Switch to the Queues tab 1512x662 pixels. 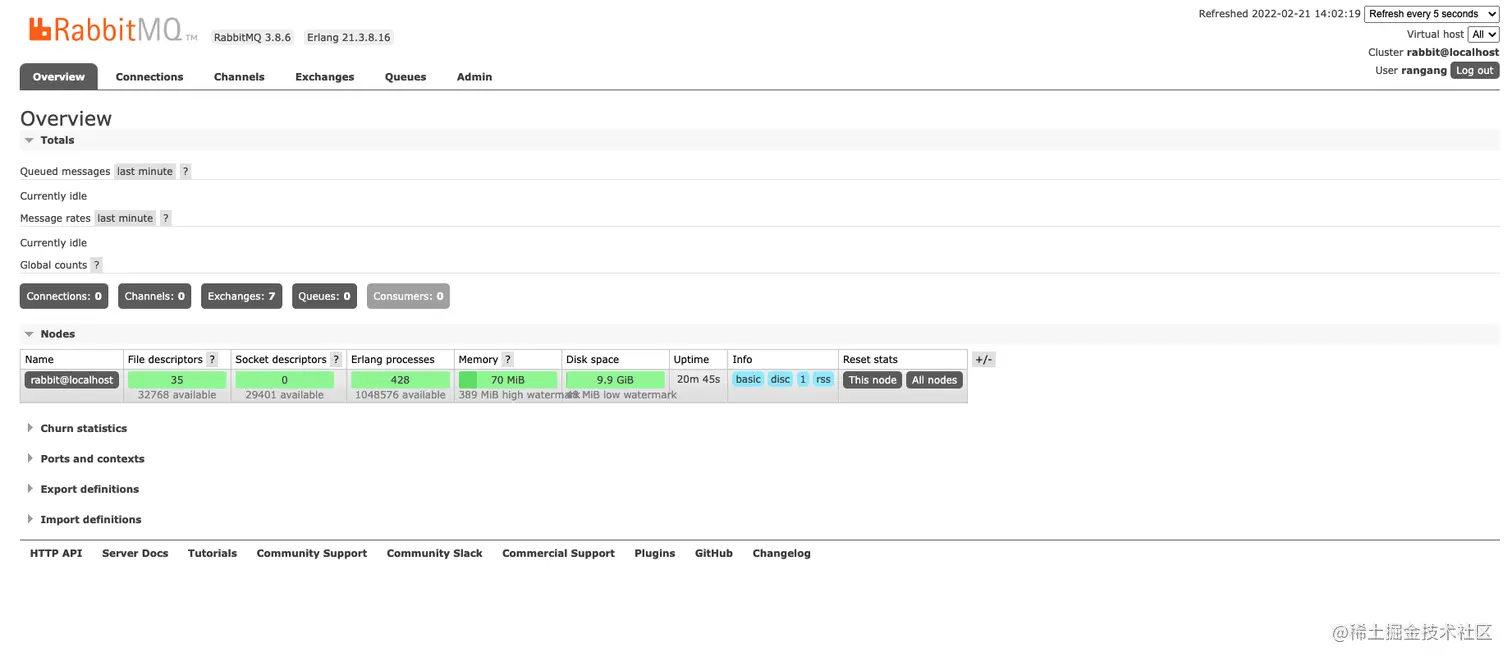(406, 77)
